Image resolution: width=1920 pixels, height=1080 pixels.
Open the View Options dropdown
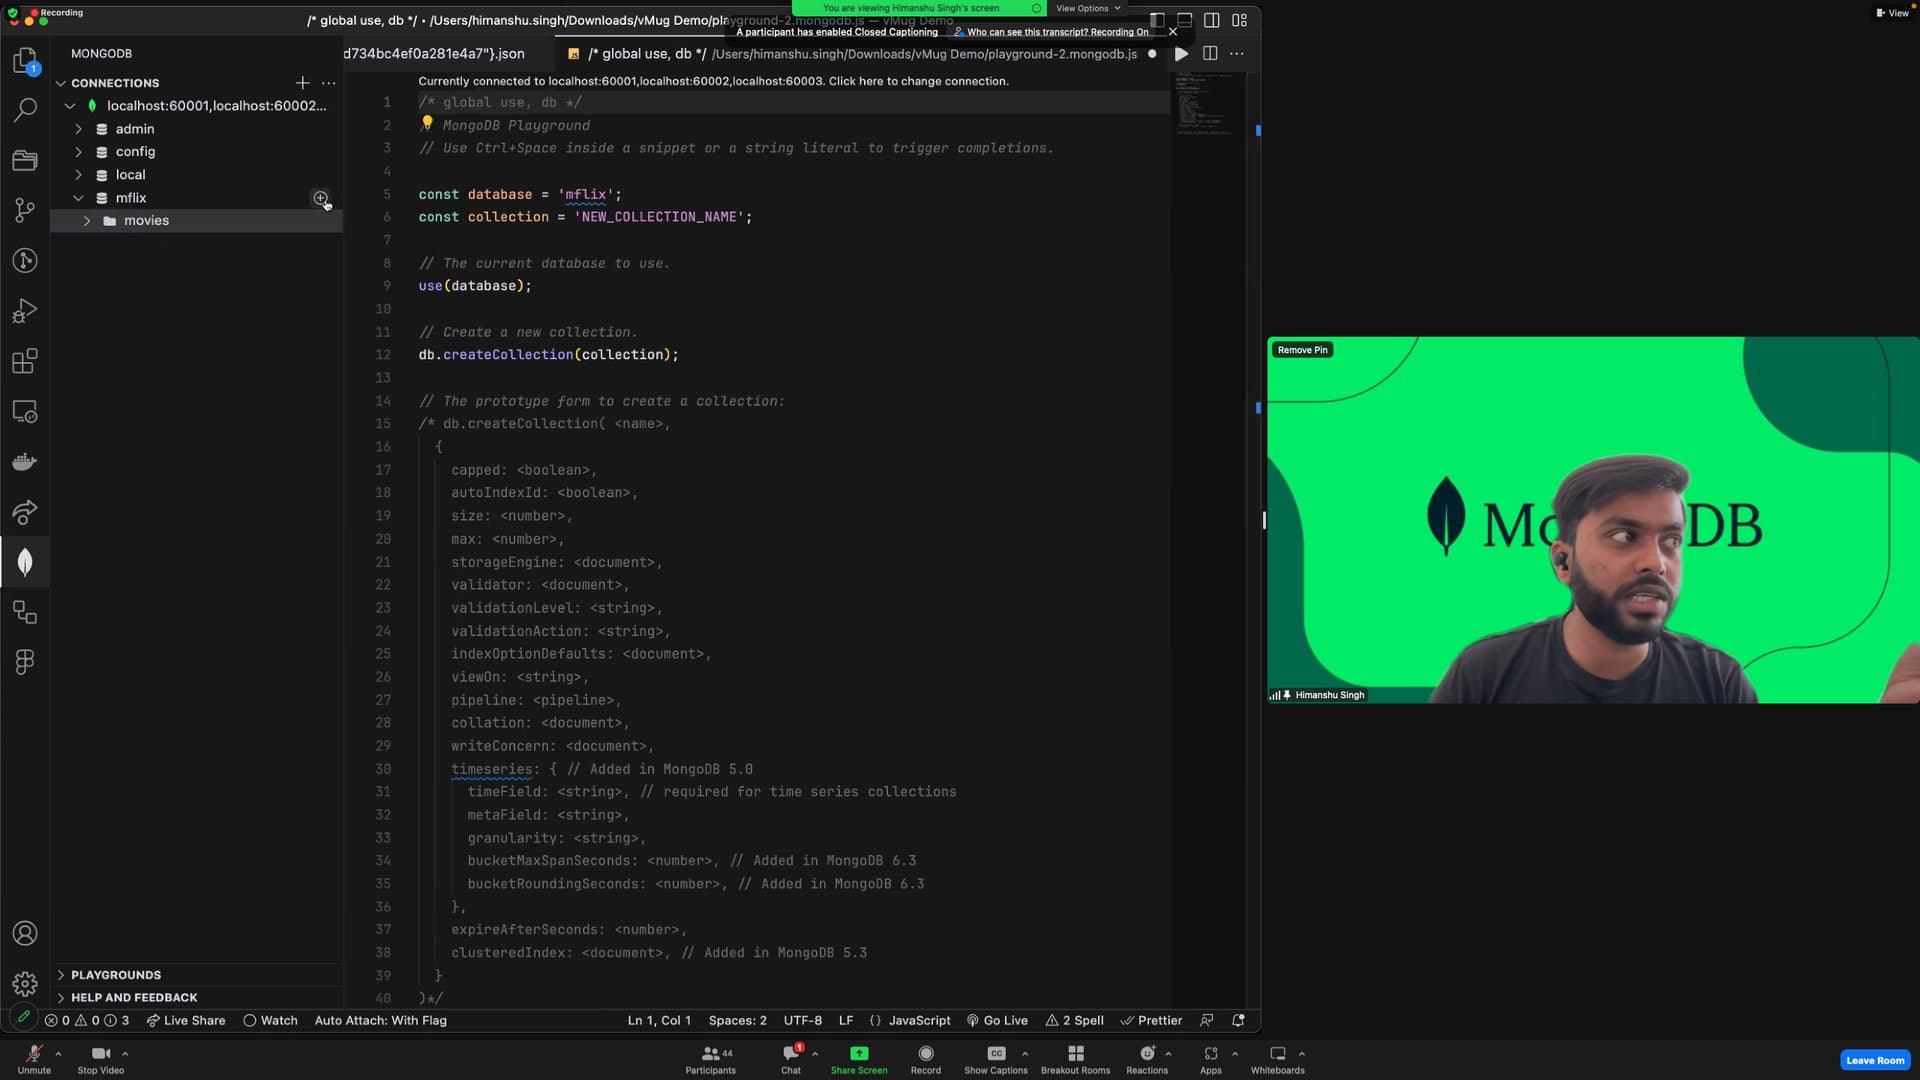1087,8
